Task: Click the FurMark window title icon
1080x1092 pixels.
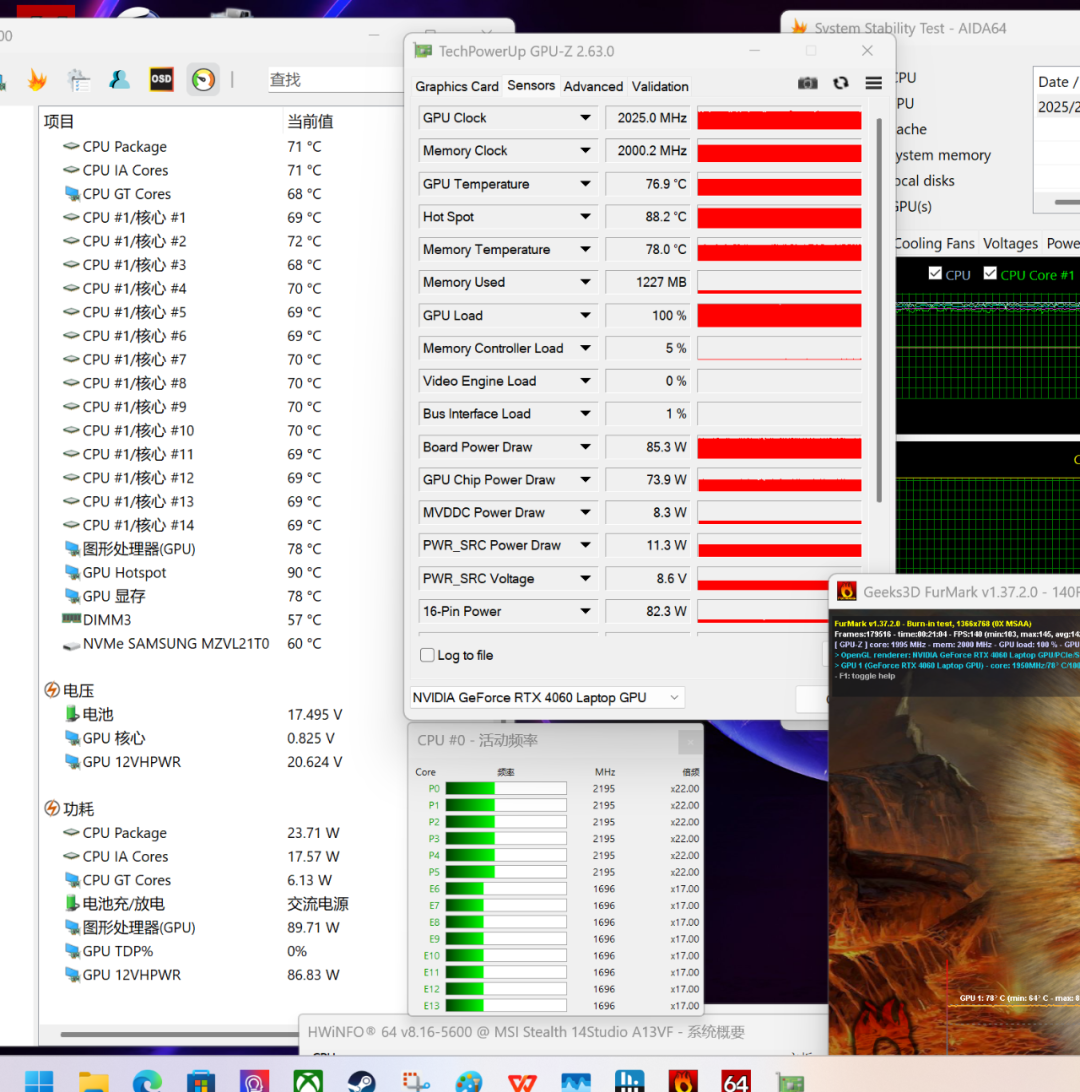Action: (x=846, y=591)
